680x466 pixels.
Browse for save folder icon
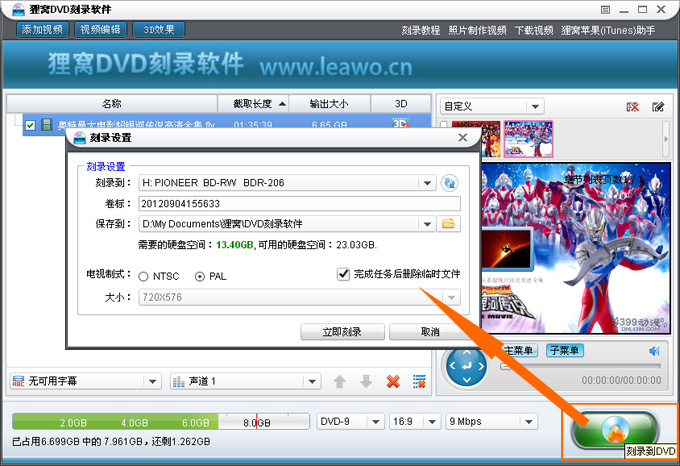coord(448,224)
